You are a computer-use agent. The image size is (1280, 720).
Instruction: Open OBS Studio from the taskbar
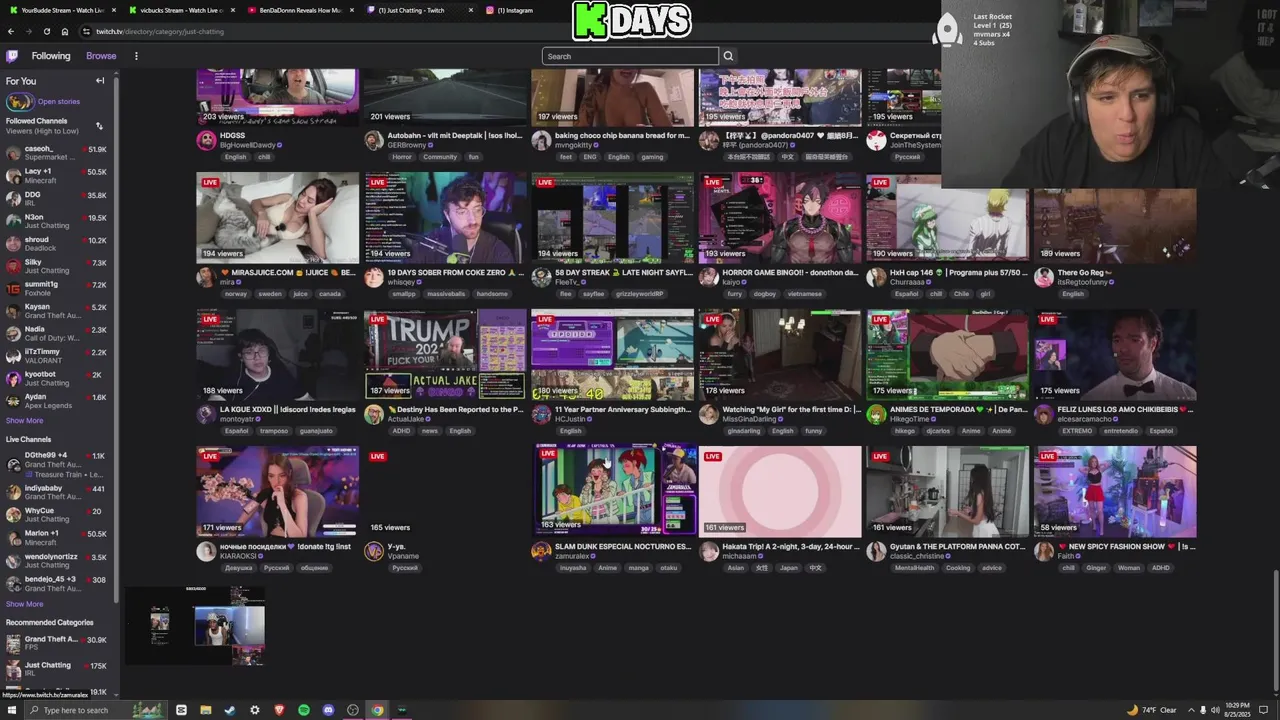(353, 710)
